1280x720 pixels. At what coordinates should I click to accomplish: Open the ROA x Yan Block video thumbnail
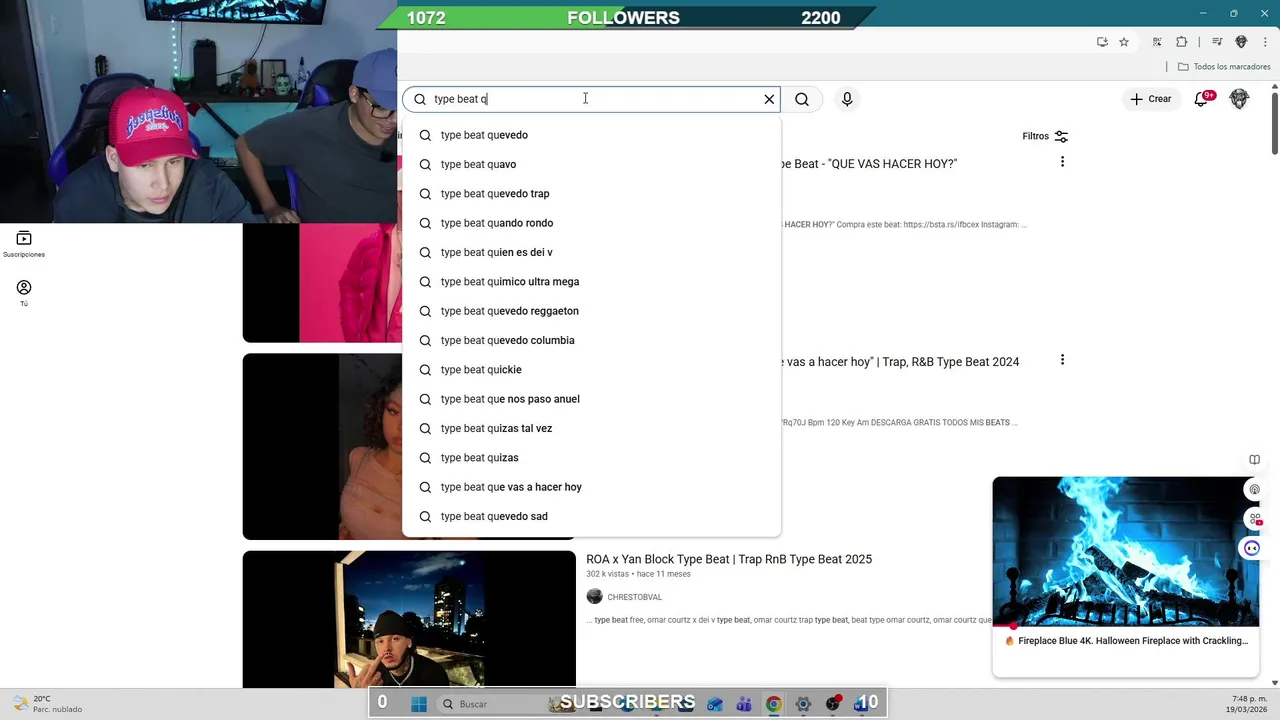(409, 619)
